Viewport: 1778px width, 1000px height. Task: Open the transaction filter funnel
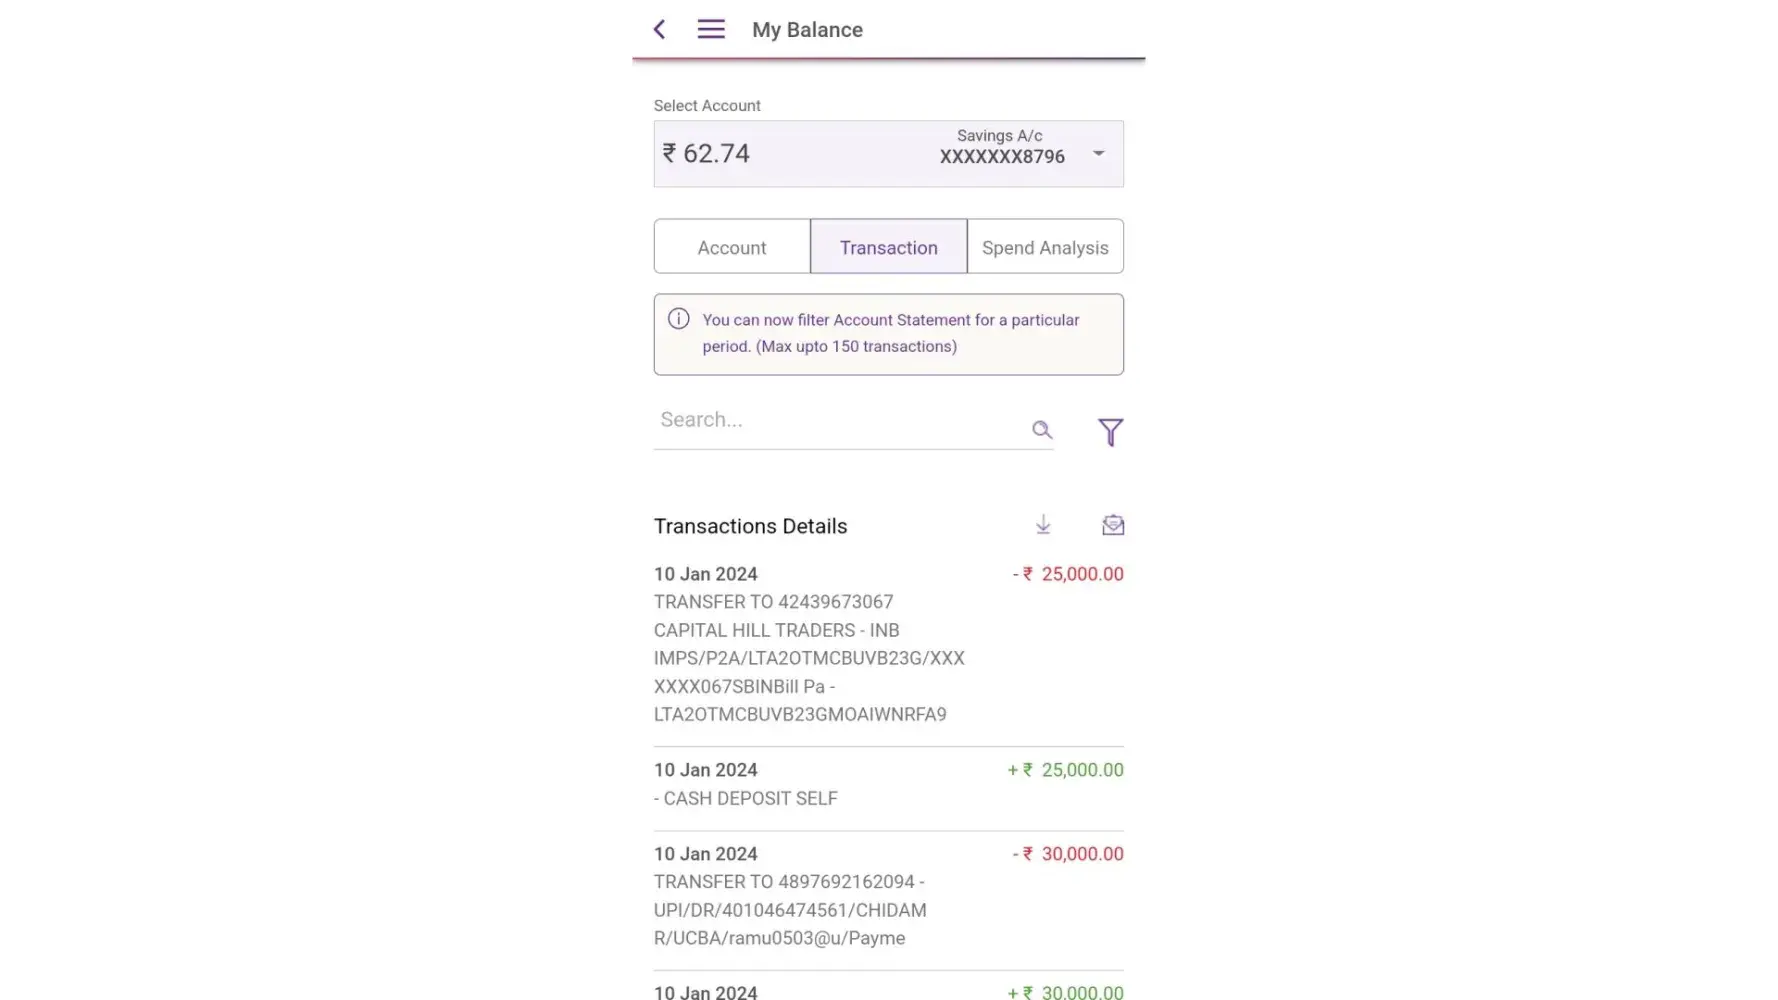1110,432
